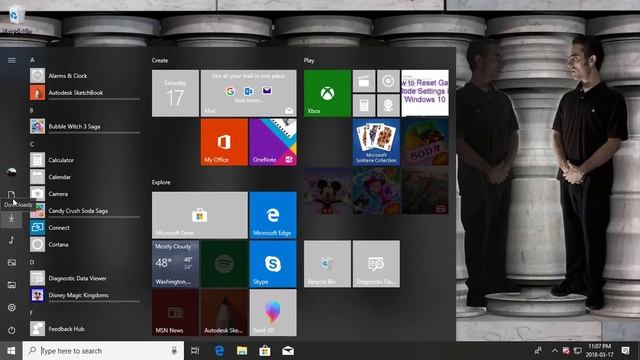This screenshot has width=640, height=360.
Task: Open the Spotify tile
Action: [224, 264]
